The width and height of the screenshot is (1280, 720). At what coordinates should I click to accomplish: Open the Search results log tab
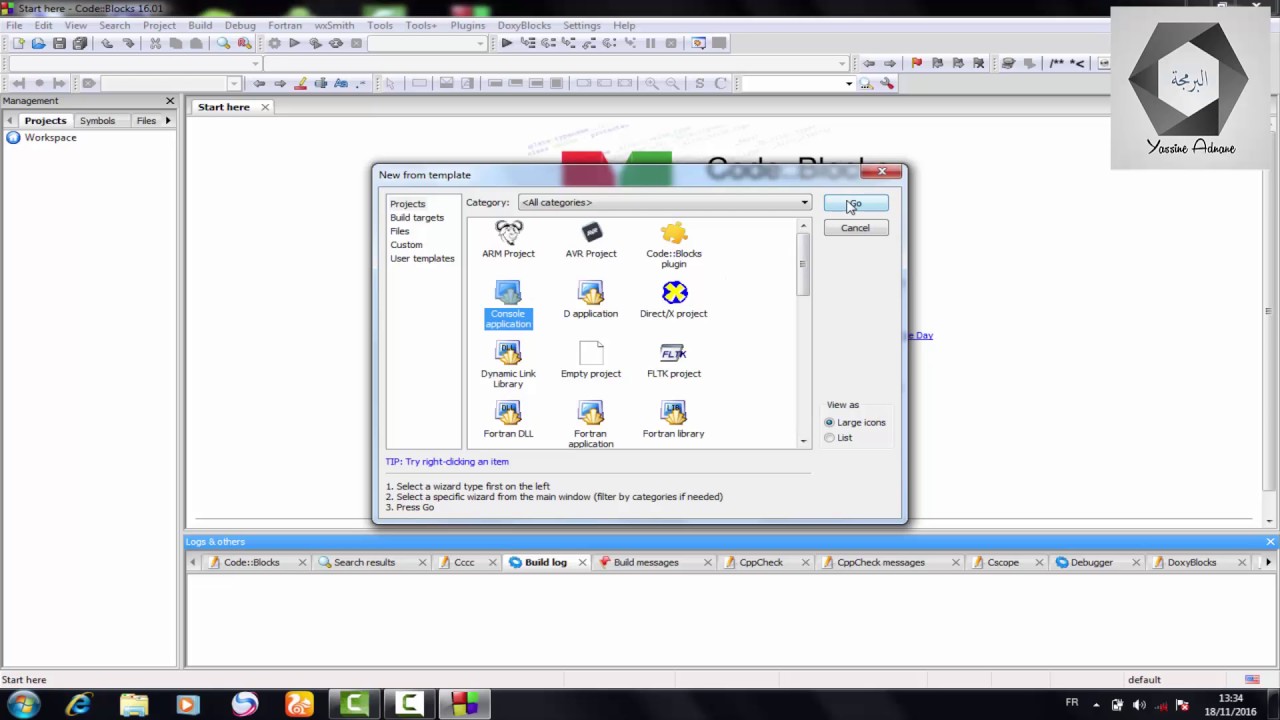[x=364, y=562]
